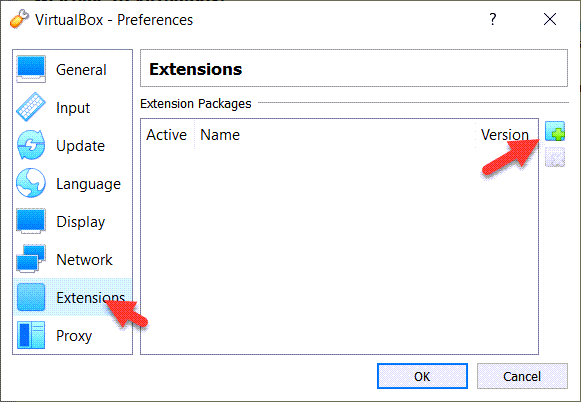Screen dimensions: 581x402
Task: Click the Input keyboard icon
Action: click(31, 107)
